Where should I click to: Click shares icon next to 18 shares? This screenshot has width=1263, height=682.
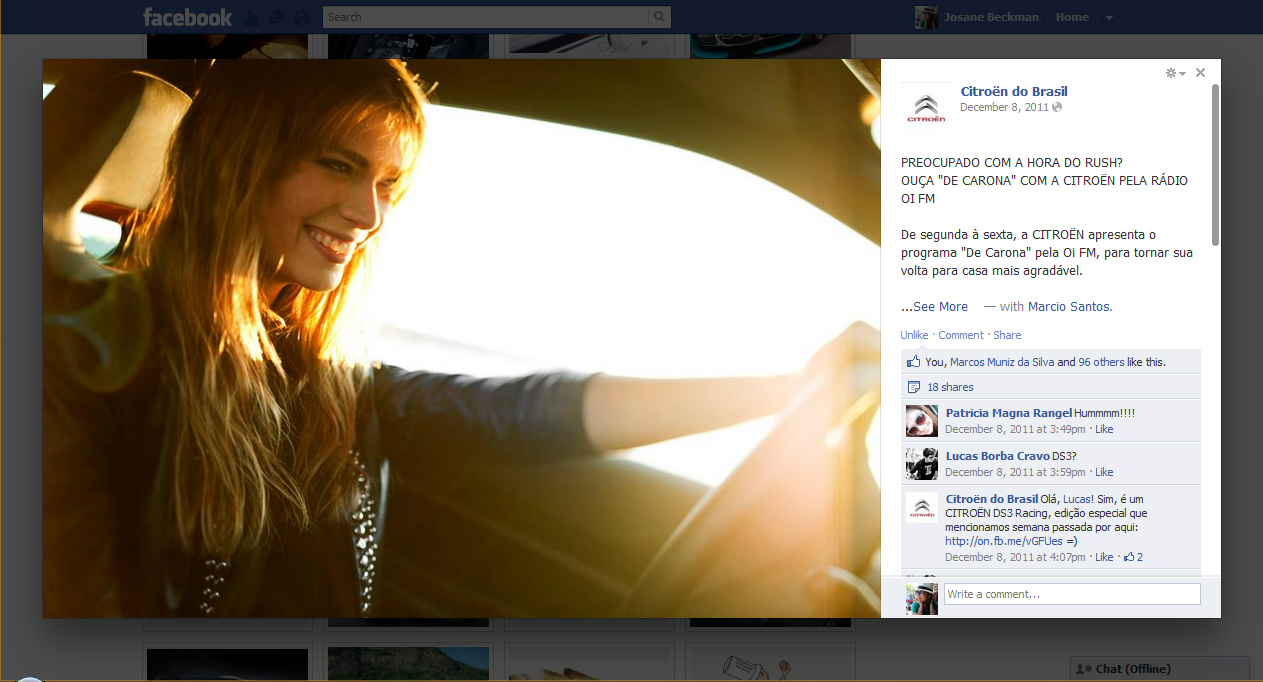click(913, 387)
